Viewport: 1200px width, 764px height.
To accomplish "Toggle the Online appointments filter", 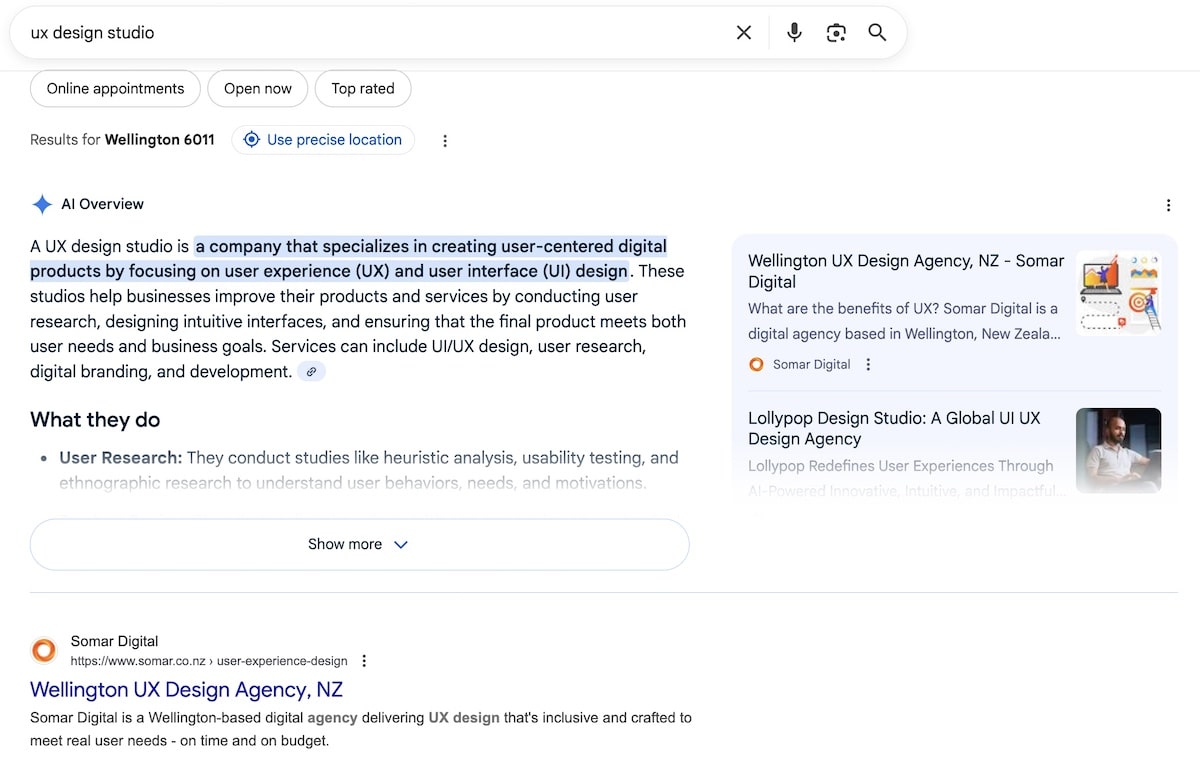I will pyautogui.click(x=115, y=89).
